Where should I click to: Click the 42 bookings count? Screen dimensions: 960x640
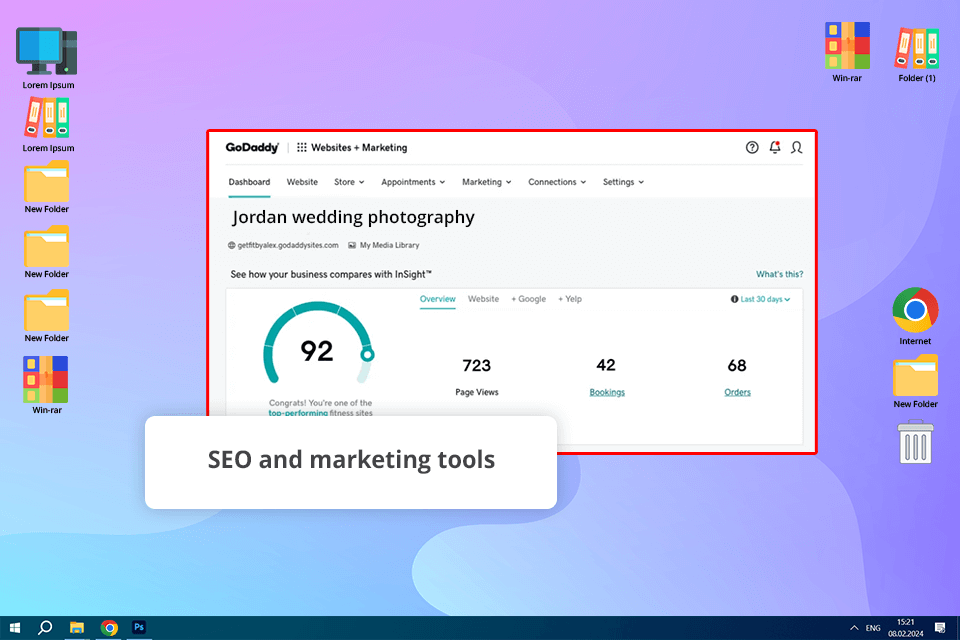(606, 365)
